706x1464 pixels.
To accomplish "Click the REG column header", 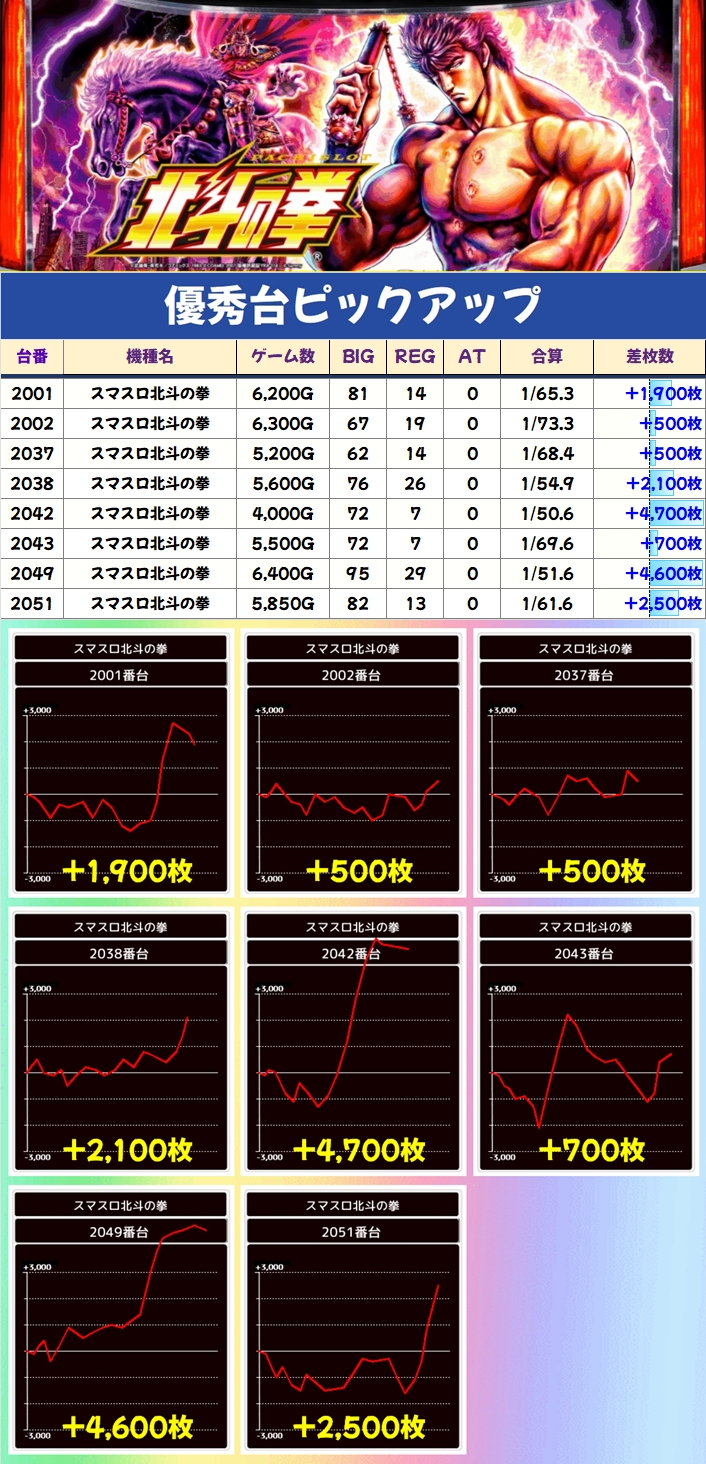I will coord(415,357).
